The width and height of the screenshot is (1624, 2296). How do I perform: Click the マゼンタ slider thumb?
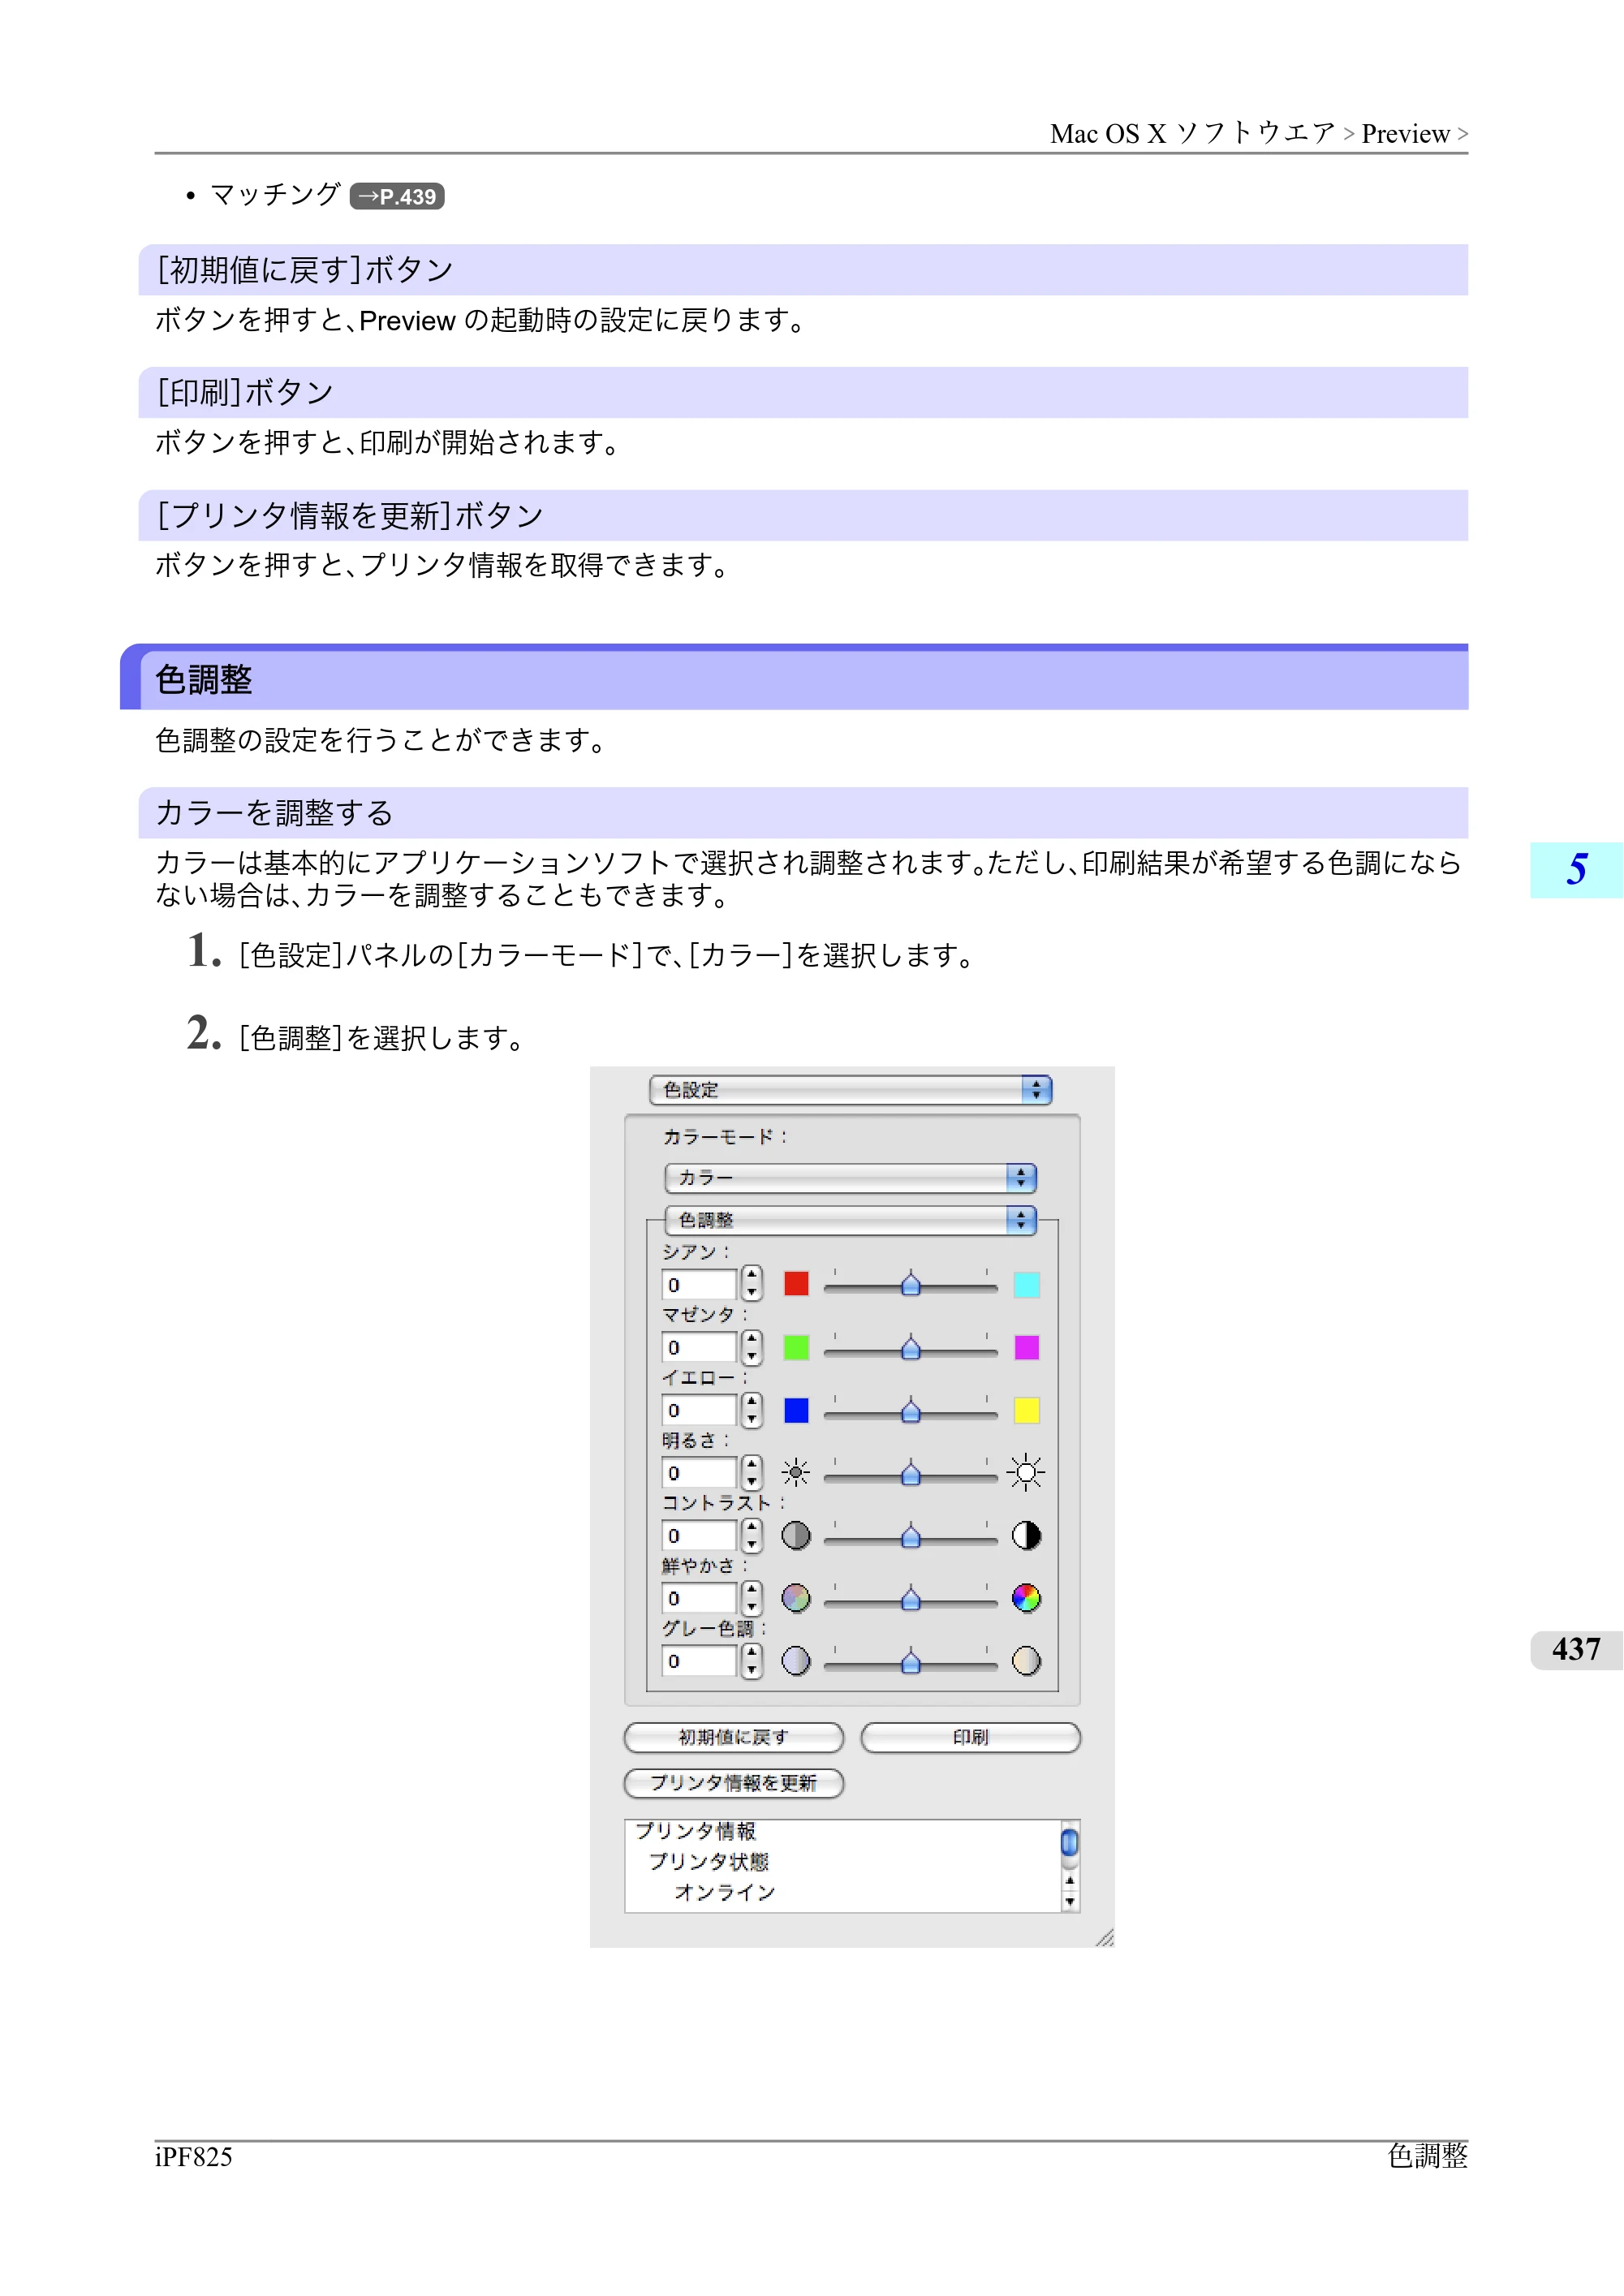click(x=911, y=1348)
